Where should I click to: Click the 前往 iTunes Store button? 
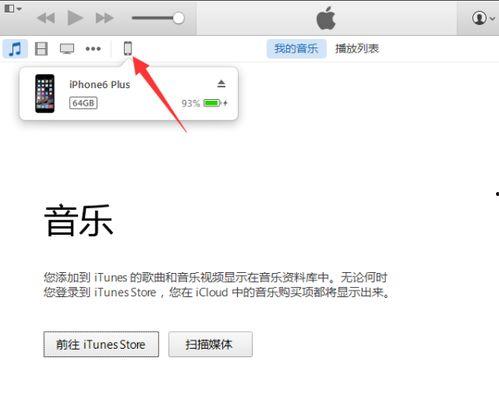[101, 344]
